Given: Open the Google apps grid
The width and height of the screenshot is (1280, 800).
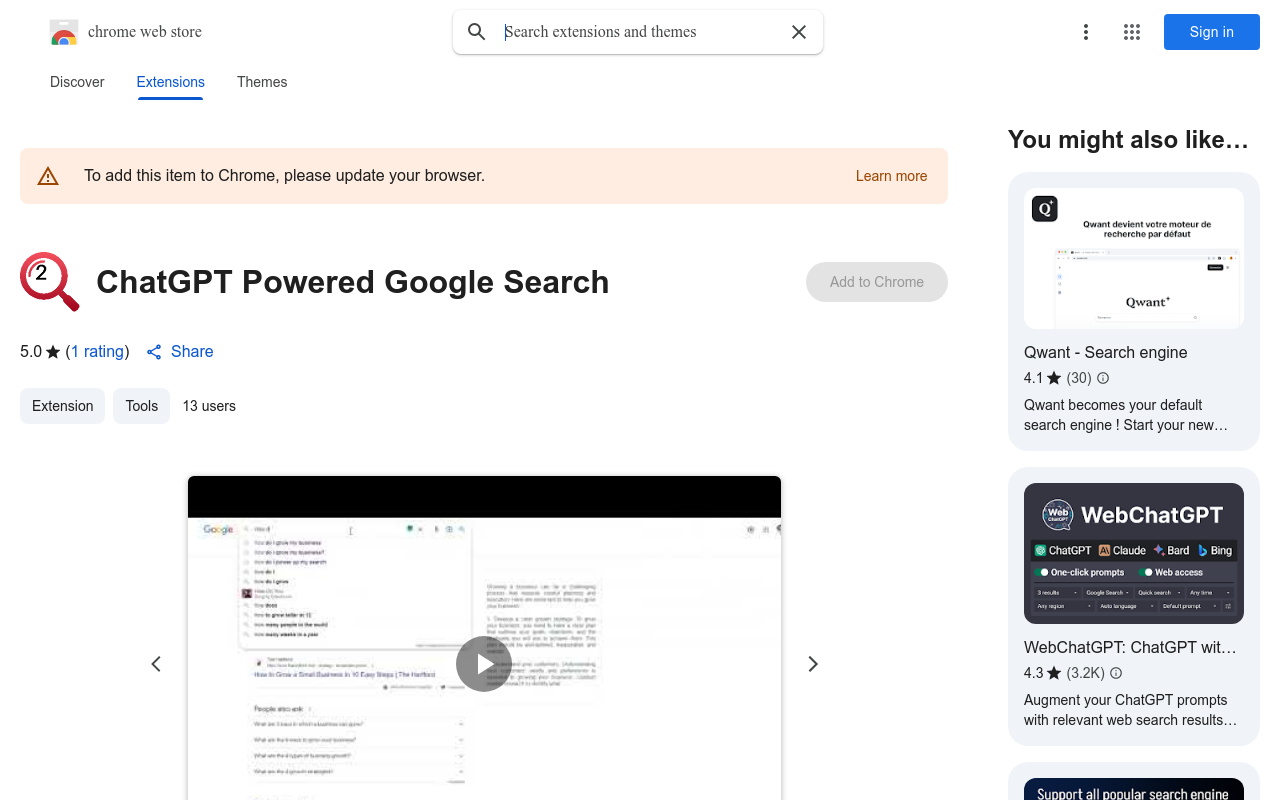Looking at the screenshot, I should pos(1132,32).
